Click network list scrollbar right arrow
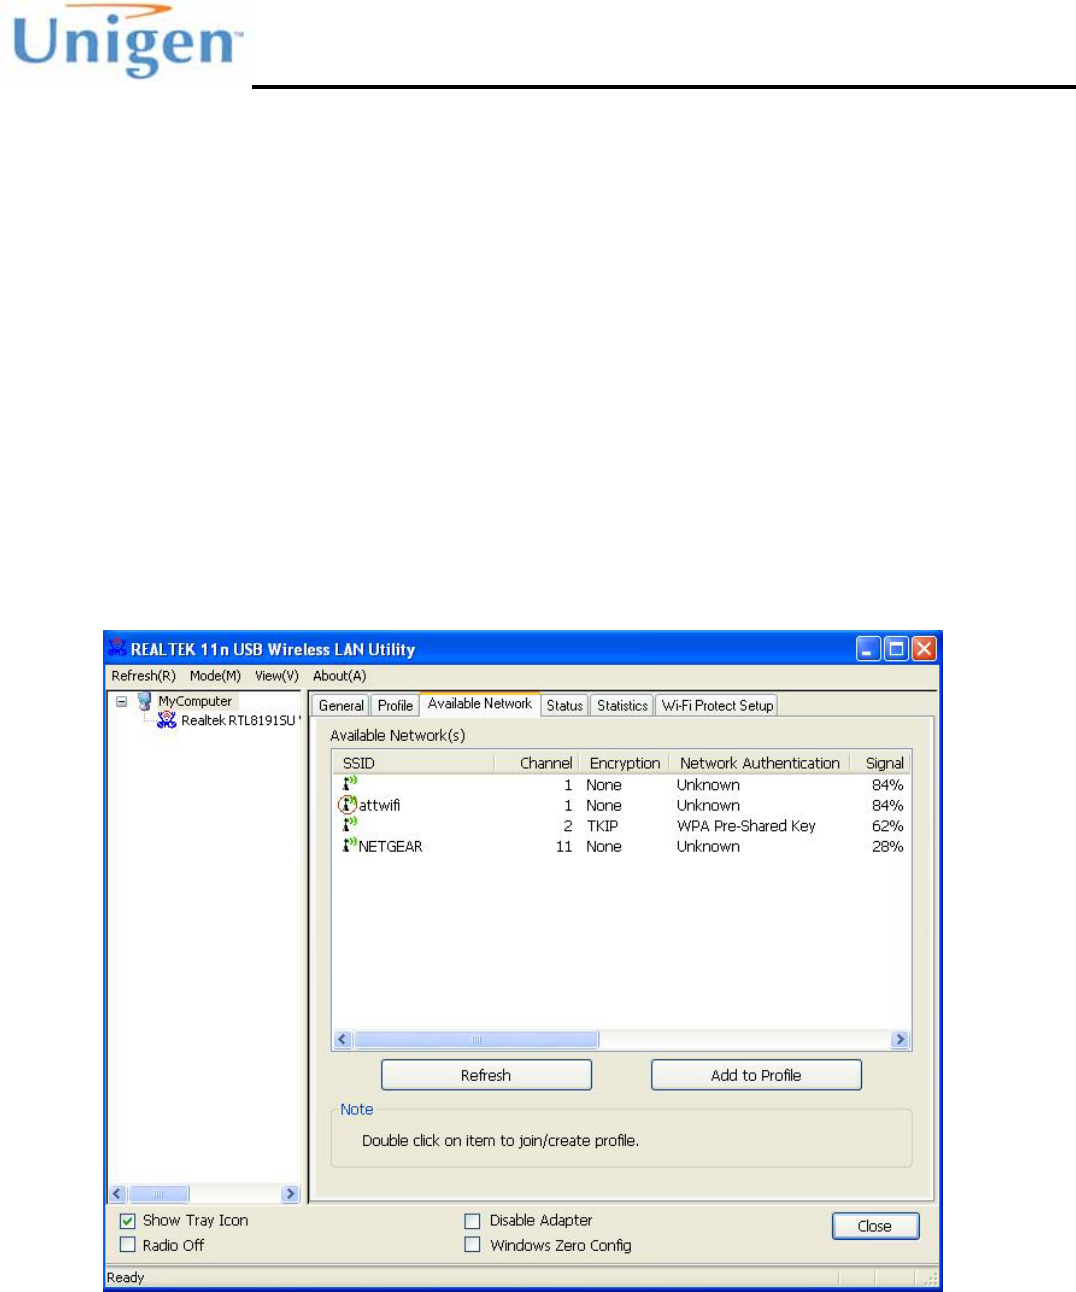 [900, 1039]
